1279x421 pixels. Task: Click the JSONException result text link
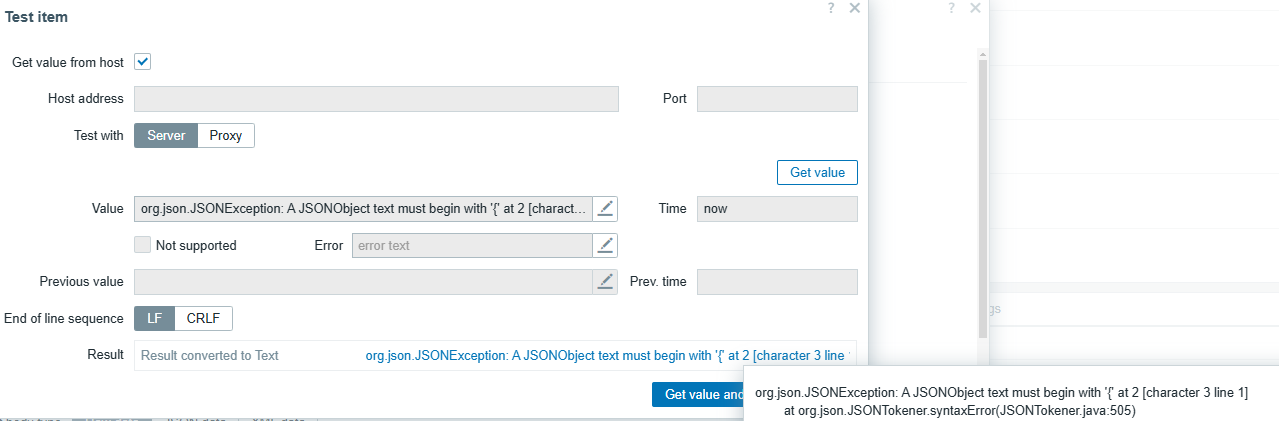point(607,355)
